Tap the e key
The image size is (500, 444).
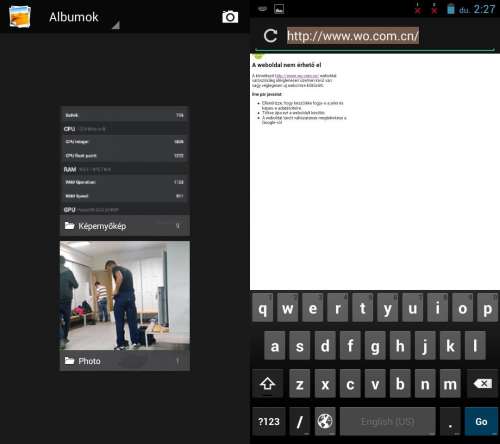[313, 308]
